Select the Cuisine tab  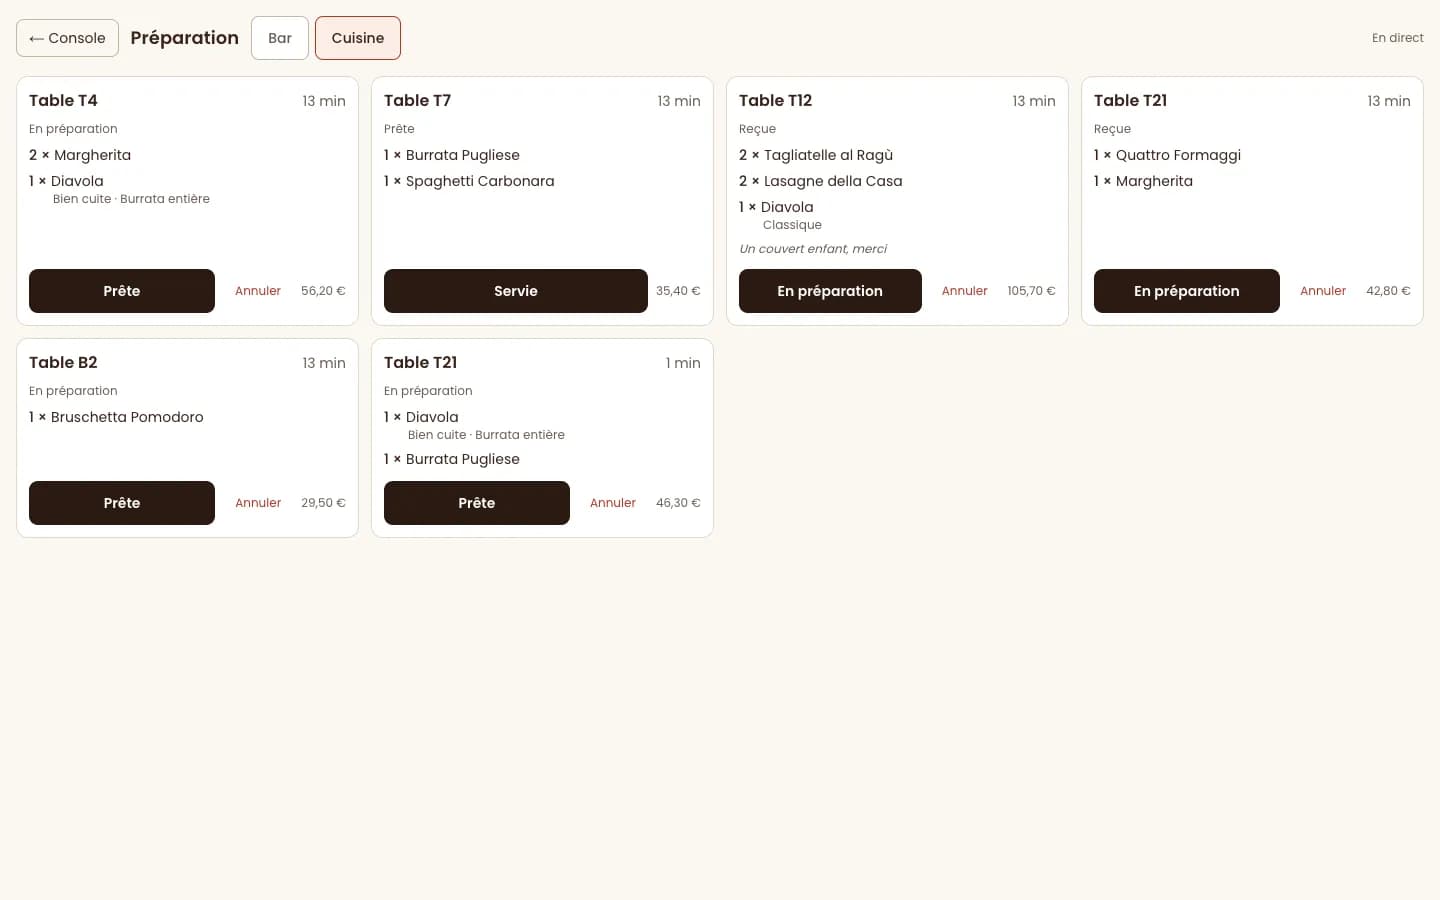point(358,38)
